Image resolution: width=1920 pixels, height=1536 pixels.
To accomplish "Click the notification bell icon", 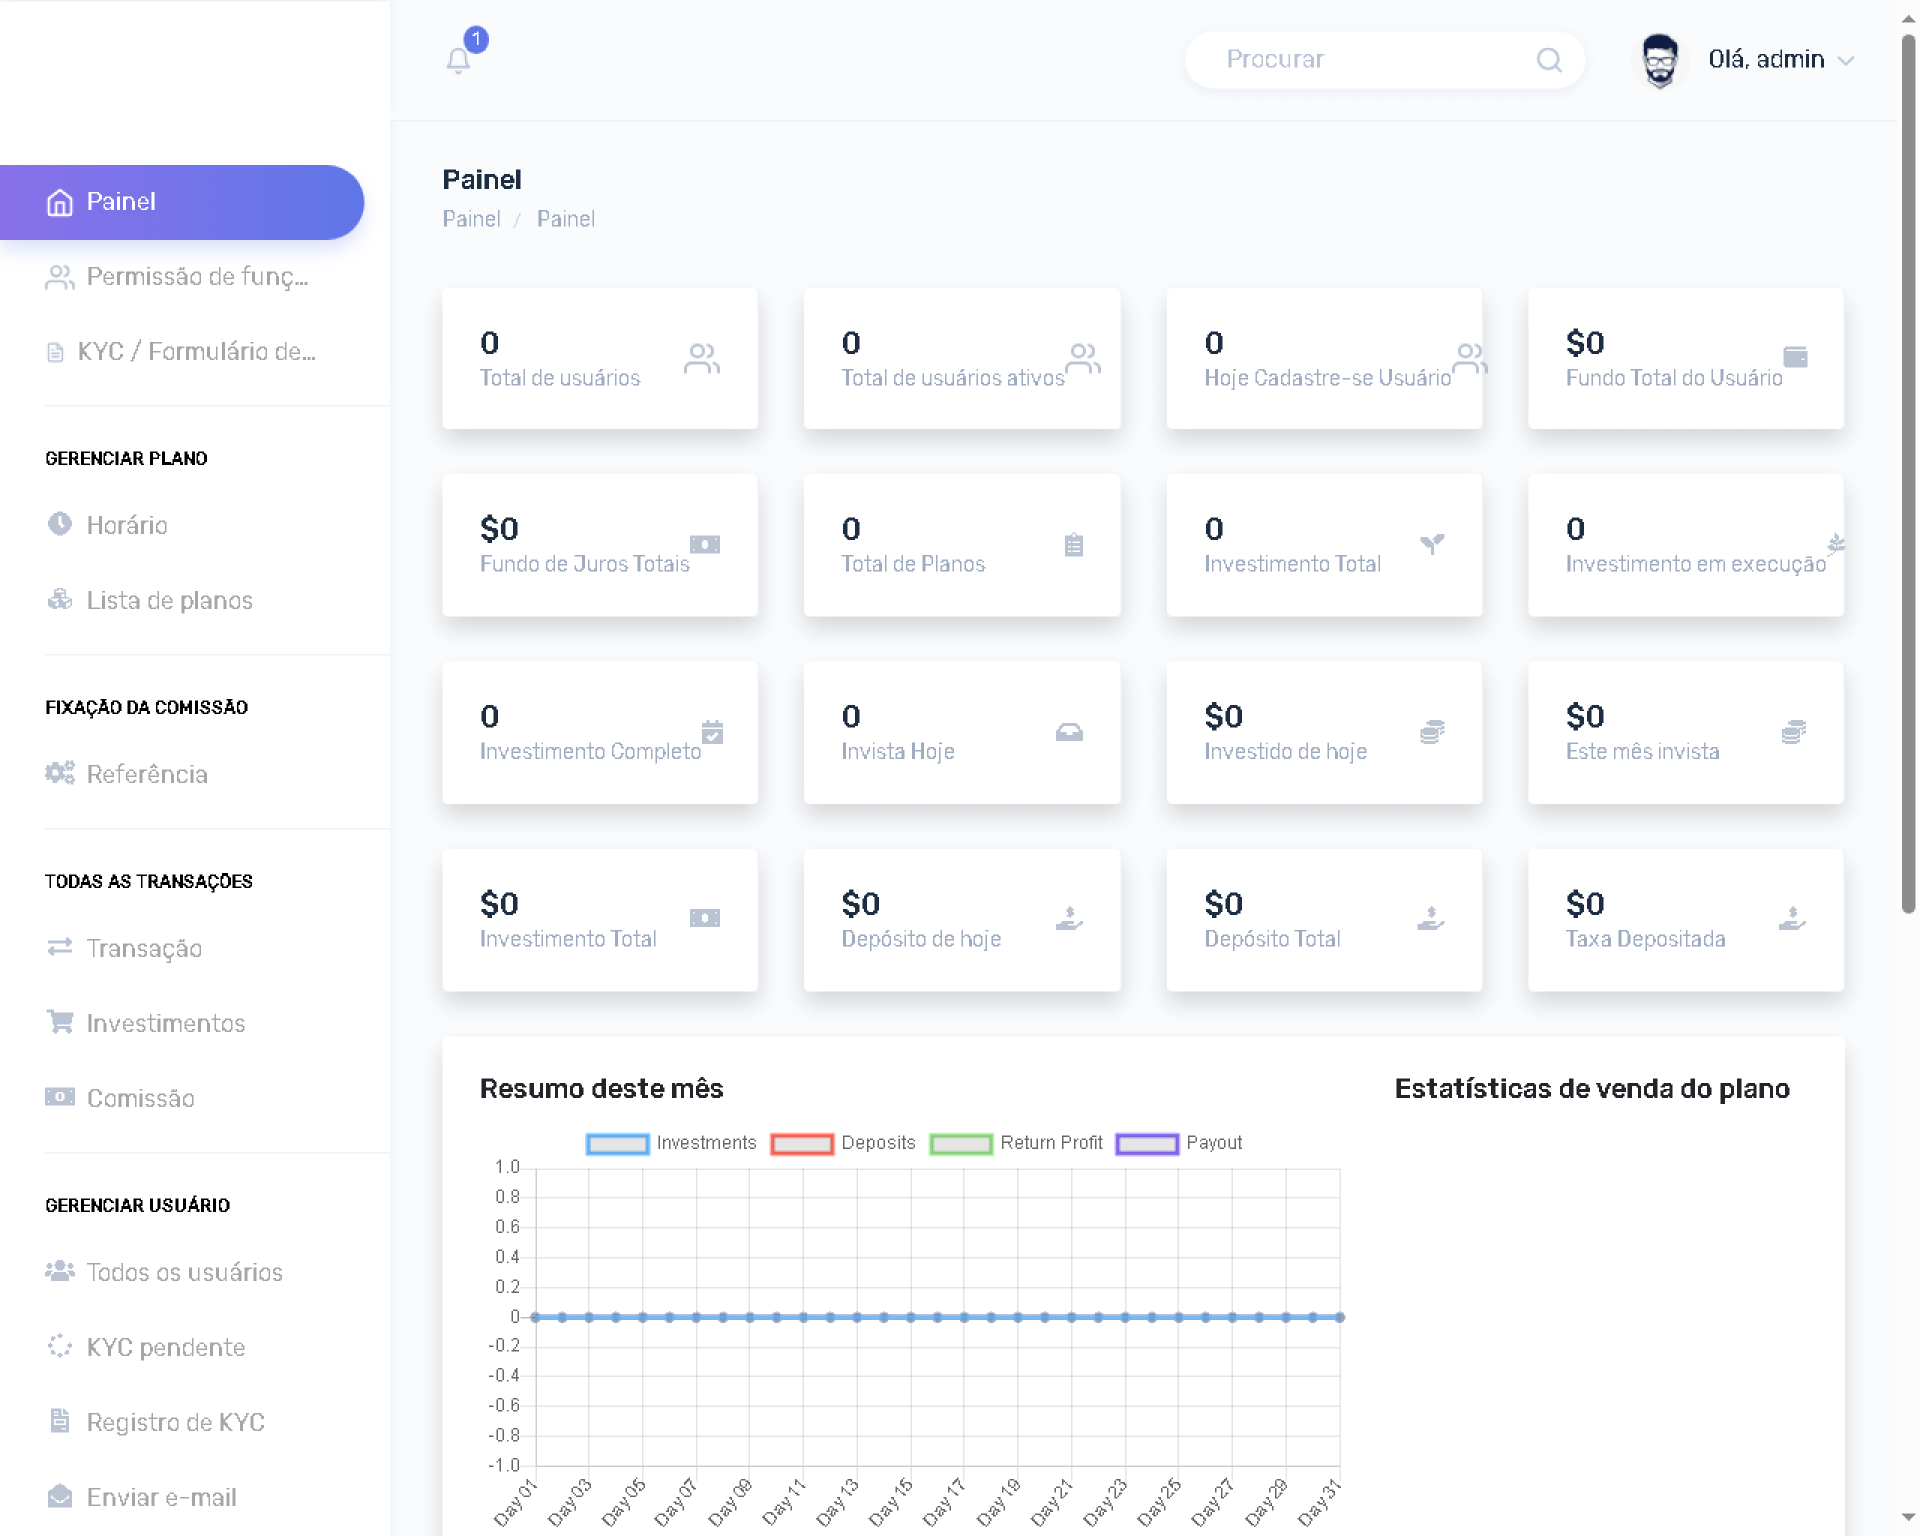I will (x=458, y=61).
